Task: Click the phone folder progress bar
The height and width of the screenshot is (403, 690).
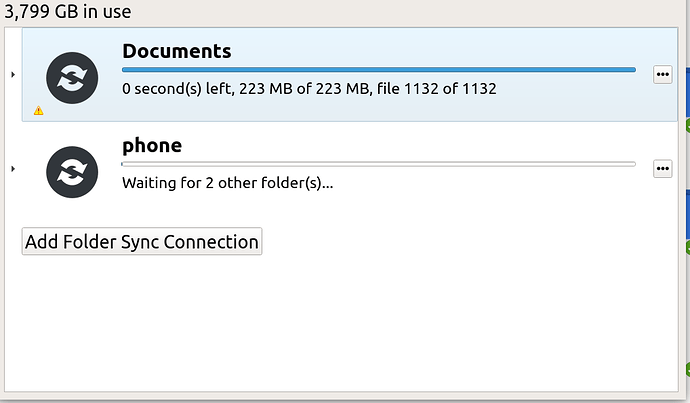Action: pyautogui.click(x=378, y=164)
